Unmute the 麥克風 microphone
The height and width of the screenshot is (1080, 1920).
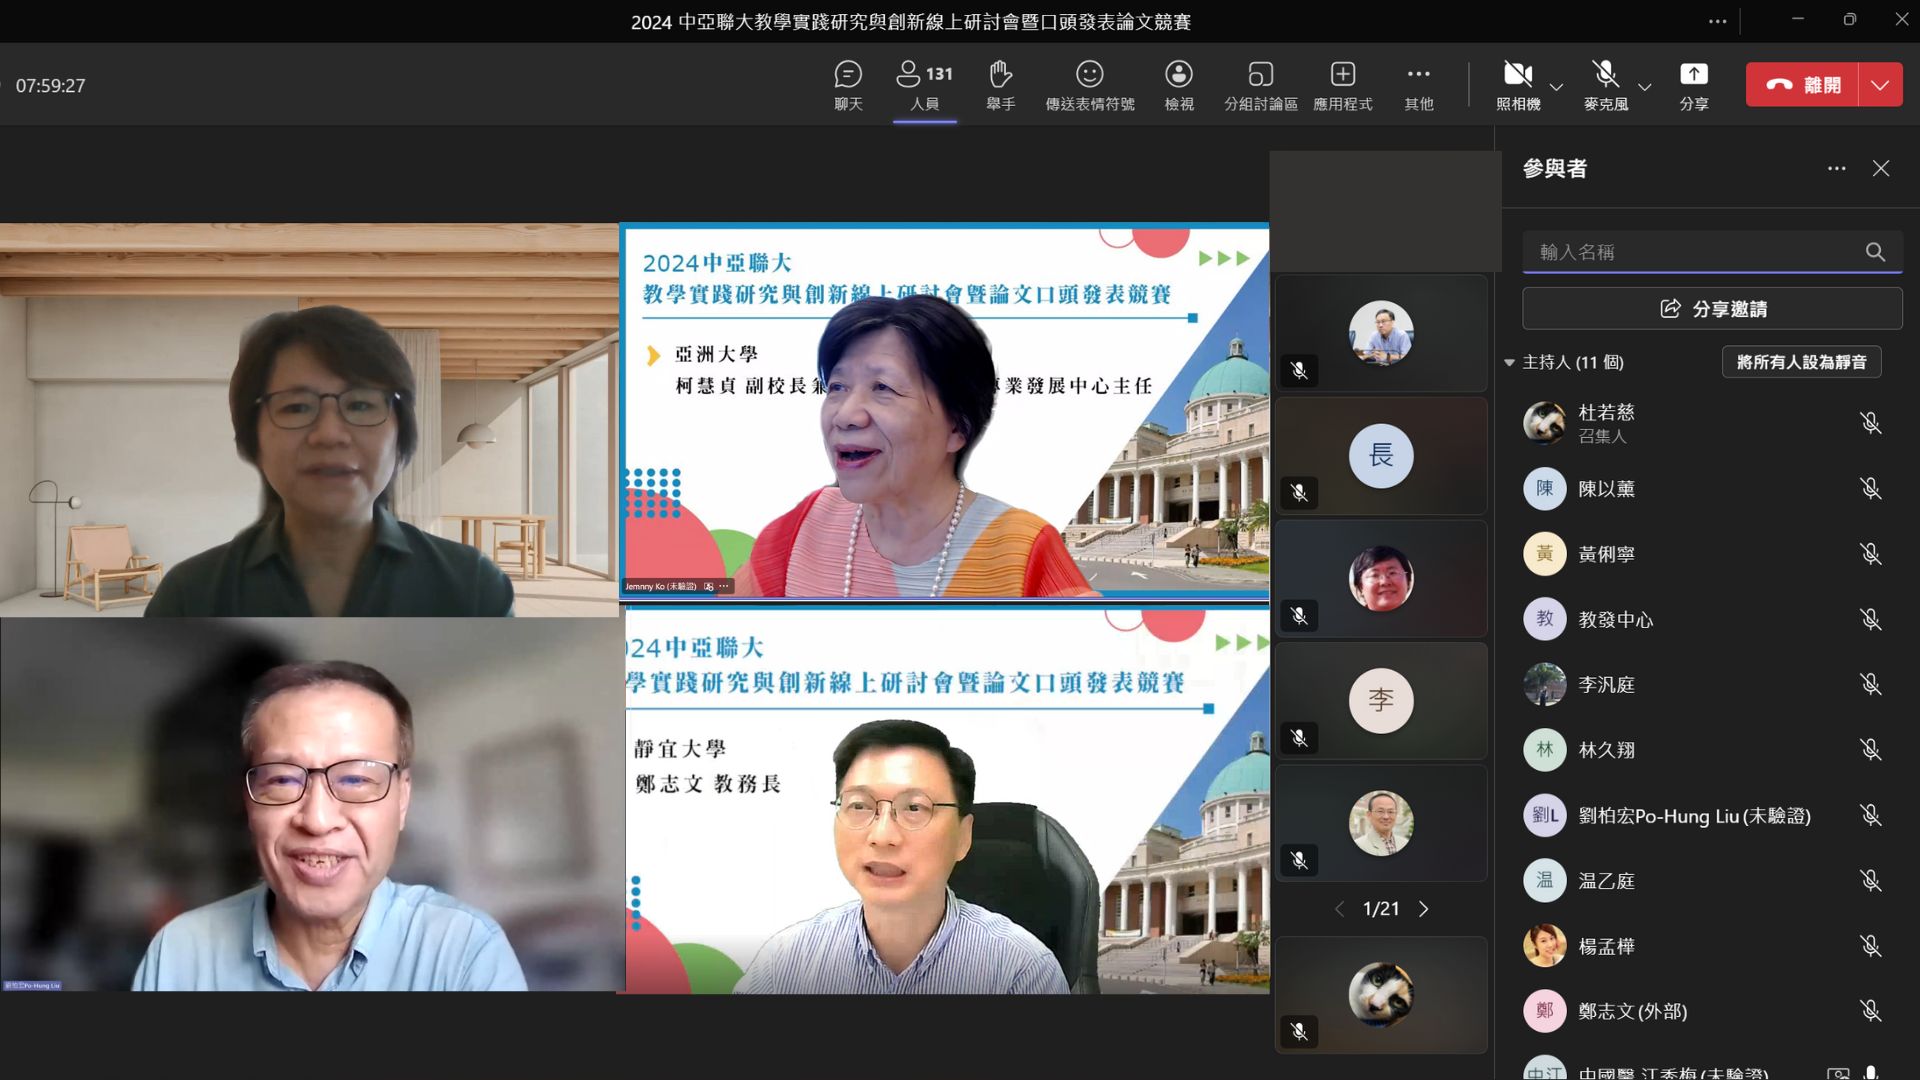point(1605,85)
